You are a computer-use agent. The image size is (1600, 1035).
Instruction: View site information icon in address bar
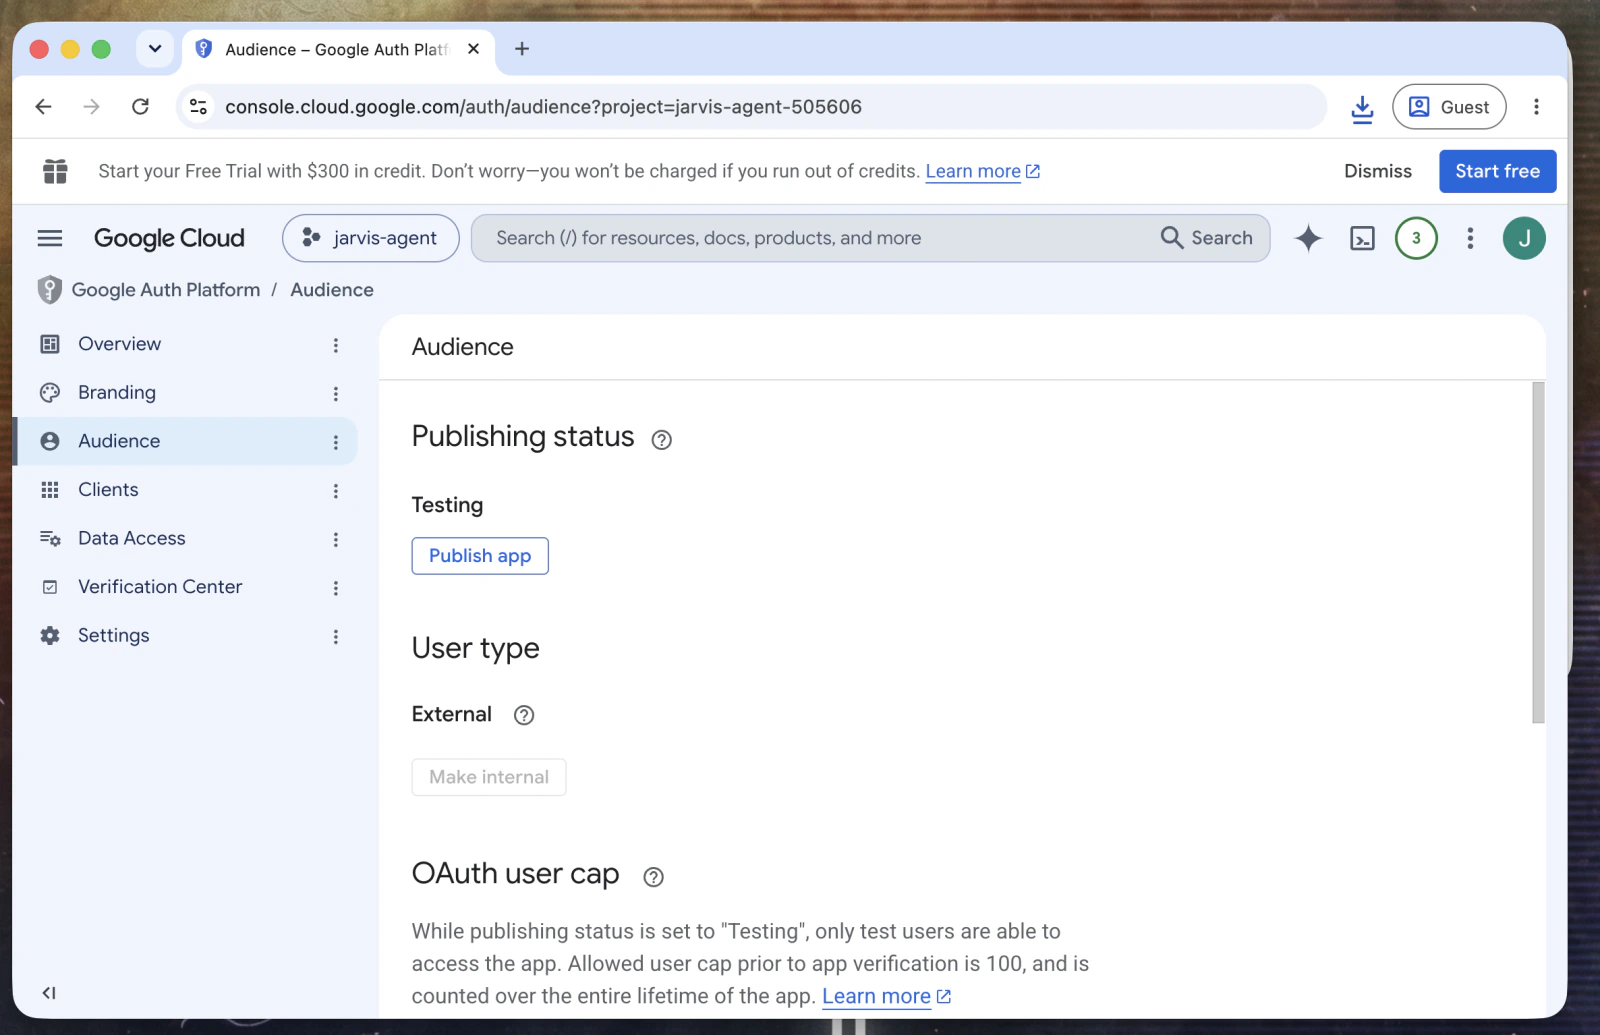click(x=199, y=107)
